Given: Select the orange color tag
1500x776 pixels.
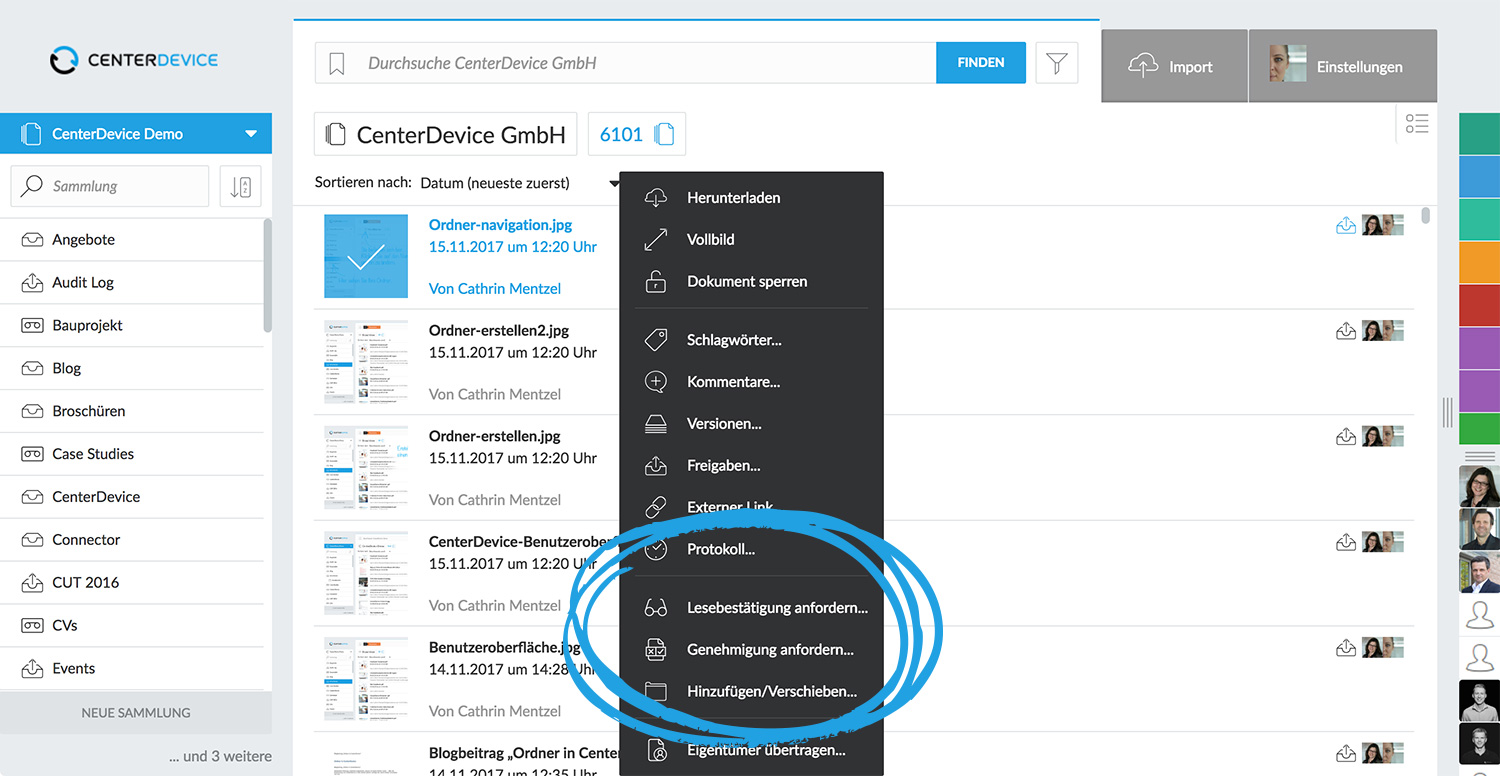Looking at the screenshot, I should [x=1480, y=263].
